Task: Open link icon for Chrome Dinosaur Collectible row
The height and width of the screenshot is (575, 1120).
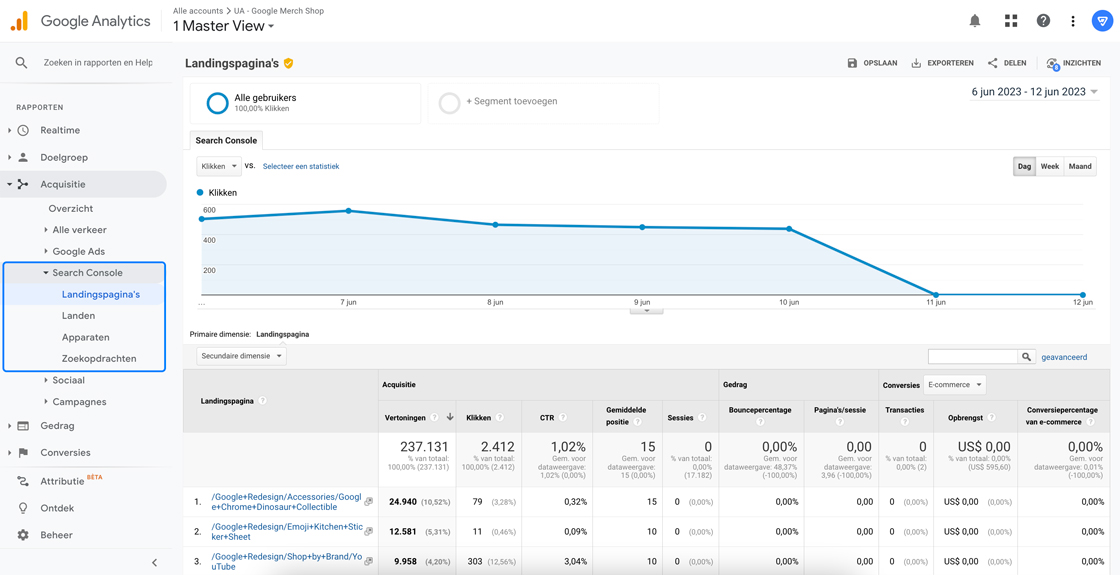Action: tap(369, 502)
